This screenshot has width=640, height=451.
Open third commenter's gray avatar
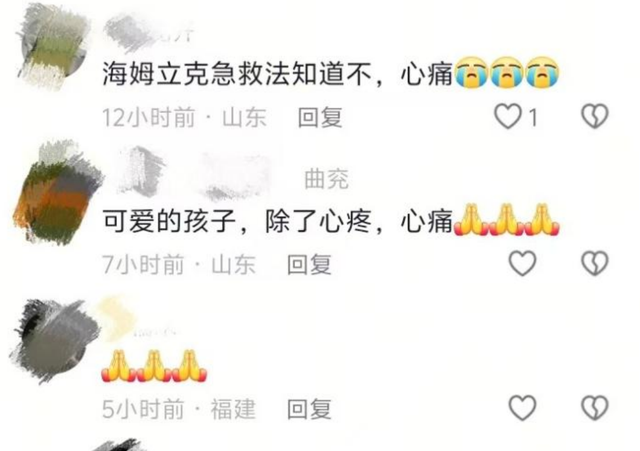(55, 341)
